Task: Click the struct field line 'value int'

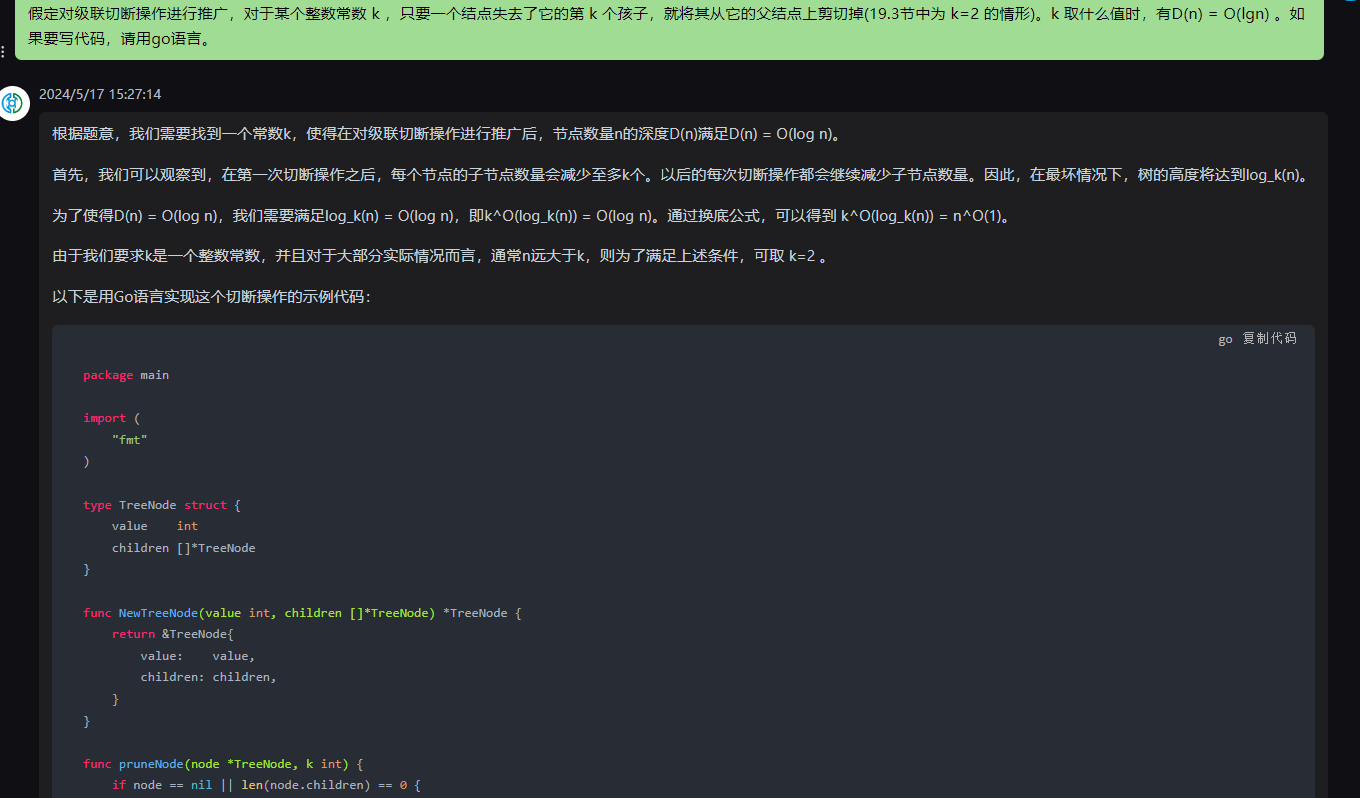Action: pyautogui.click(x=155, y=526)
